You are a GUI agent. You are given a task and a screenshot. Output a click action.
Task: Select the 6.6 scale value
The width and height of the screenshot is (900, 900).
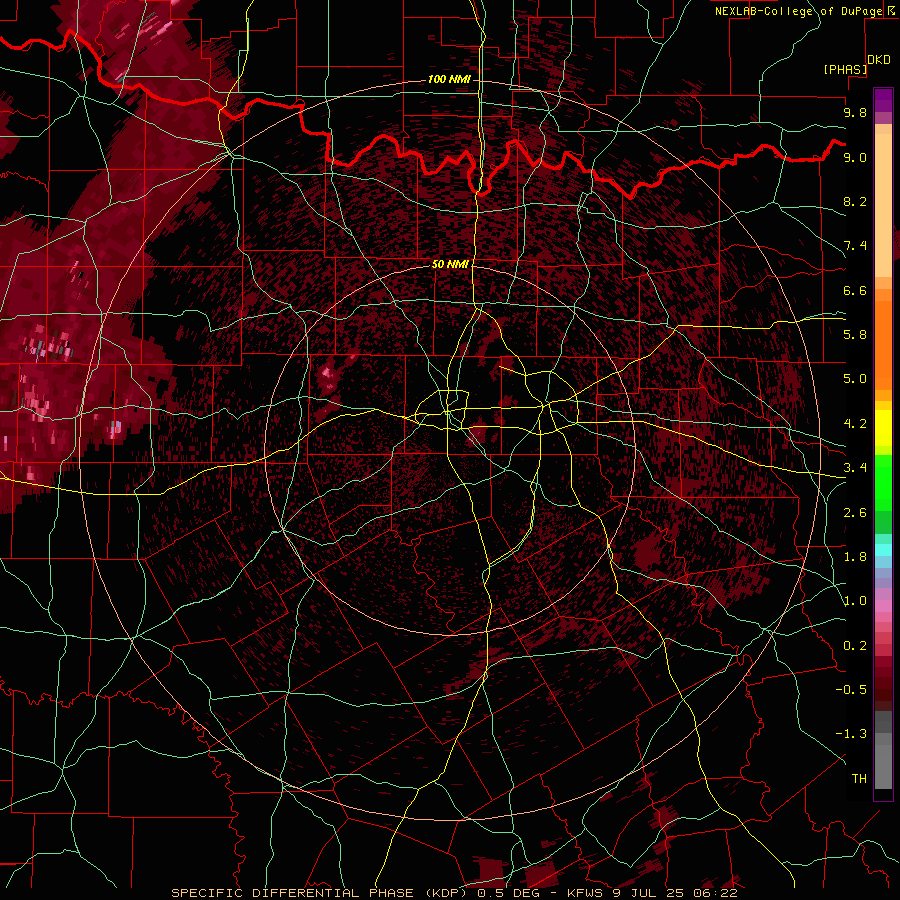coord(855,290)
